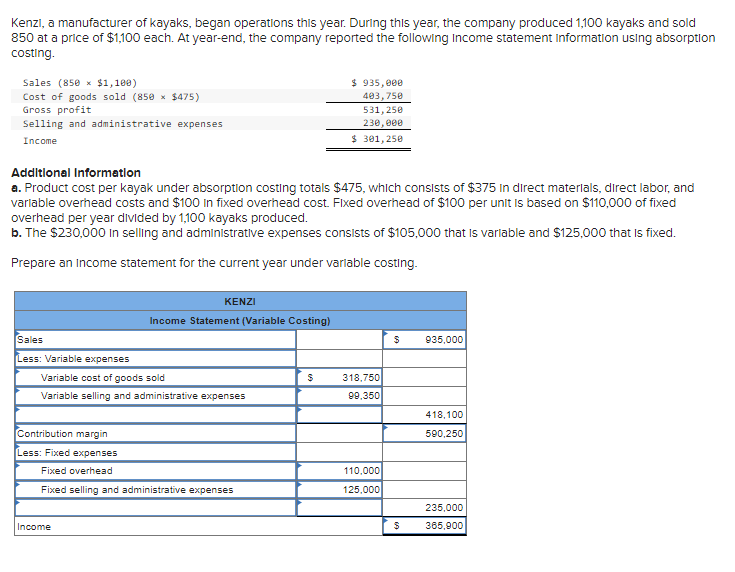
Task: Select the 'Less: Fixed expenses' label cell
Action: pos(155,452)
